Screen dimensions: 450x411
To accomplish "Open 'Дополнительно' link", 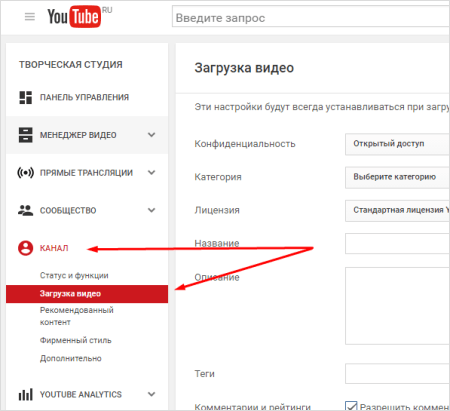I will click(71, 358).
